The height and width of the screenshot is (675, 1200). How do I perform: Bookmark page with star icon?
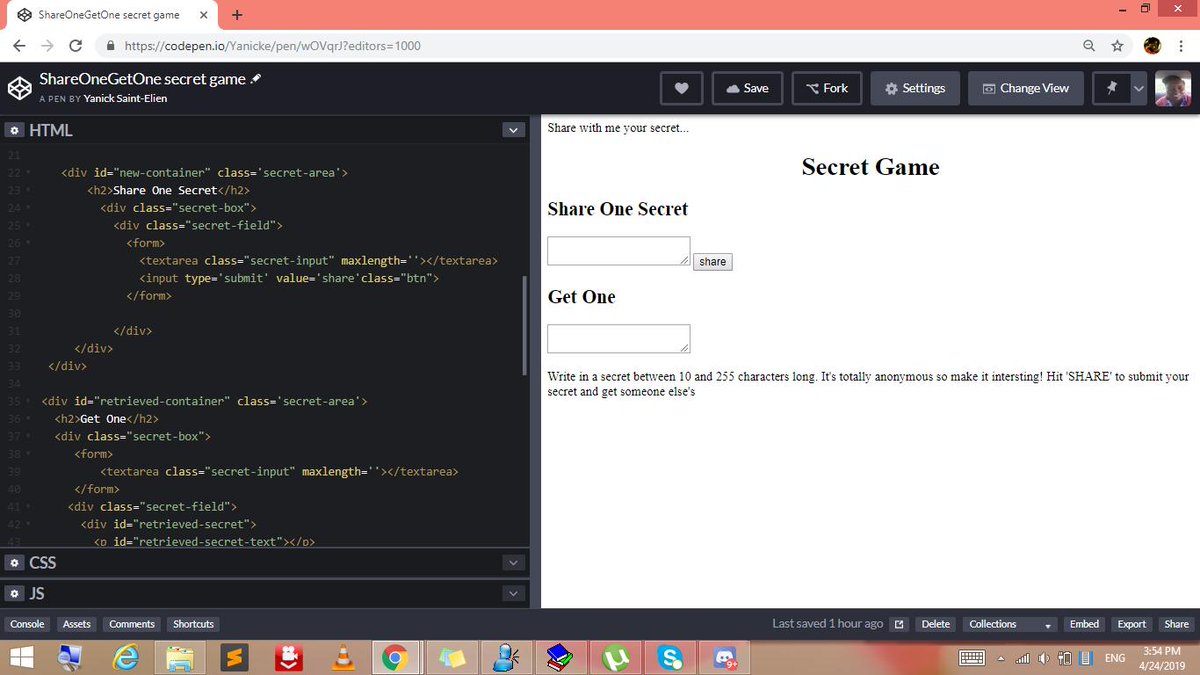coord(1117,46)
